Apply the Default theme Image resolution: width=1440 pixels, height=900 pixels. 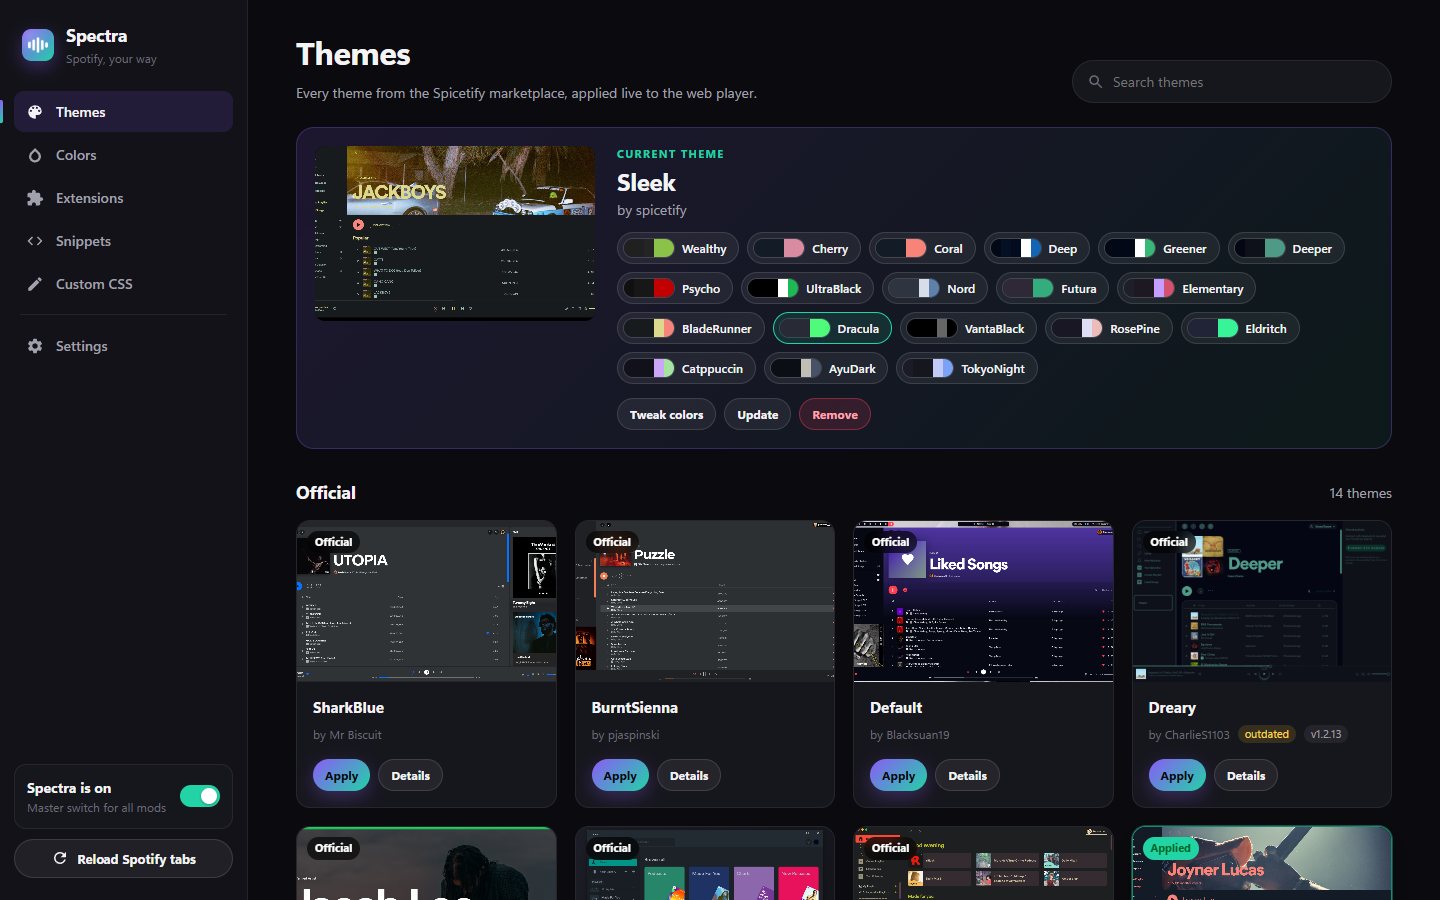[x=898, y=776]
